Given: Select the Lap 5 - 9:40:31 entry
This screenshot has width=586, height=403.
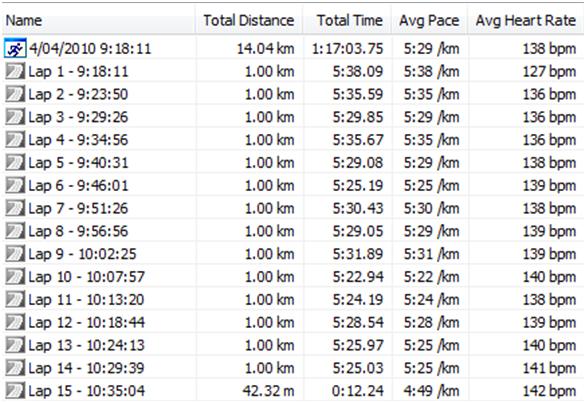Looking at the screenshot, I should coord(78,163).
